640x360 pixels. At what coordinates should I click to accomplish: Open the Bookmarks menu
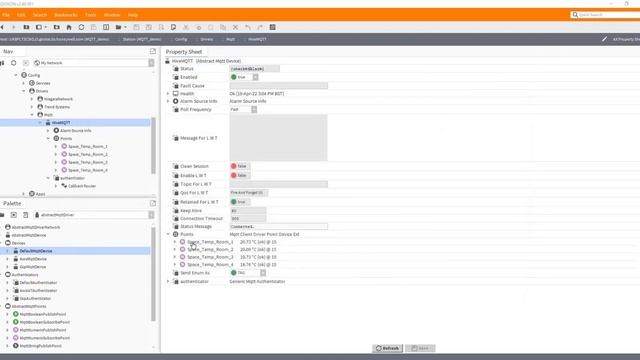coord(66,15)
